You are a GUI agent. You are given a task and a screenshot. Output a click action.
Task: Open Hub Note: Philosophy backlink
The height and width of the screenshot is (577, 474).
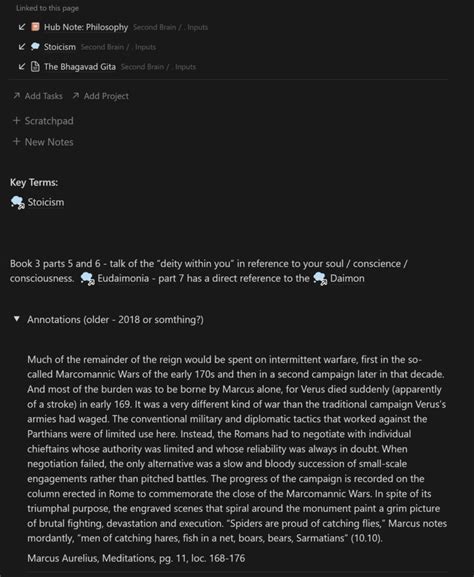point(86,27)
